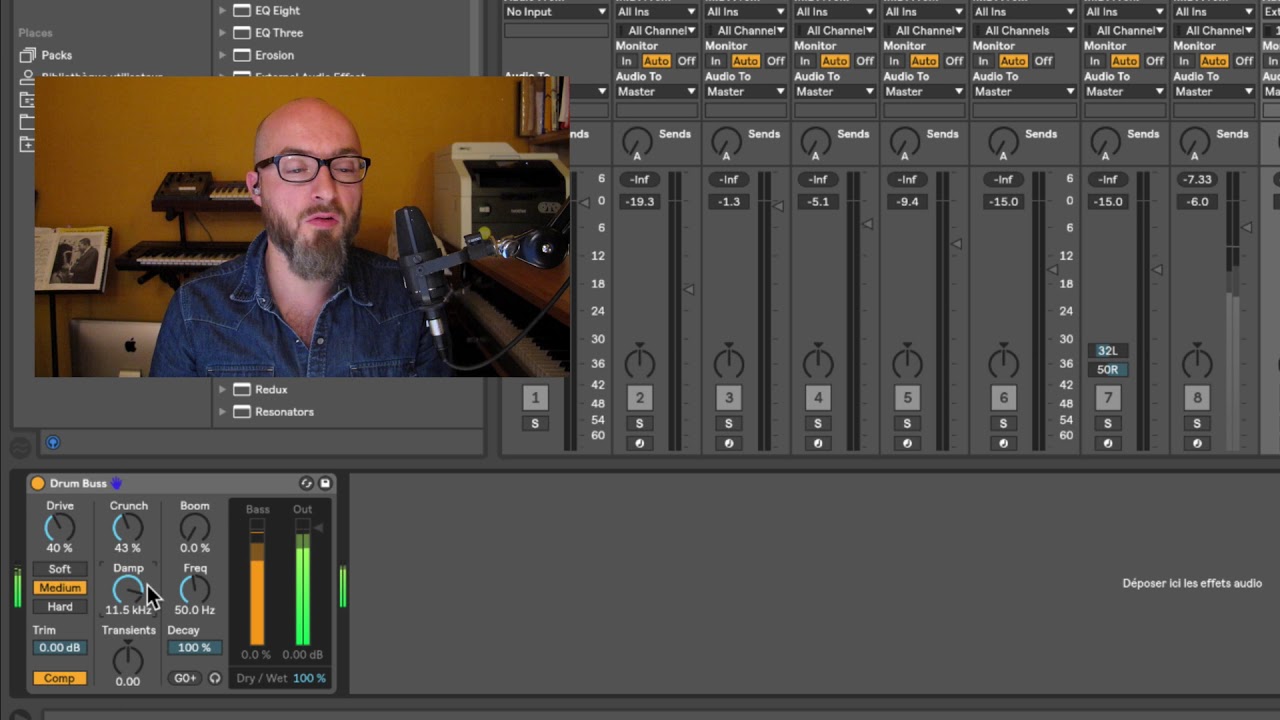Arm track 4 for recording
This screenshot has width=1280, height=720.
[x=818, y=443]
